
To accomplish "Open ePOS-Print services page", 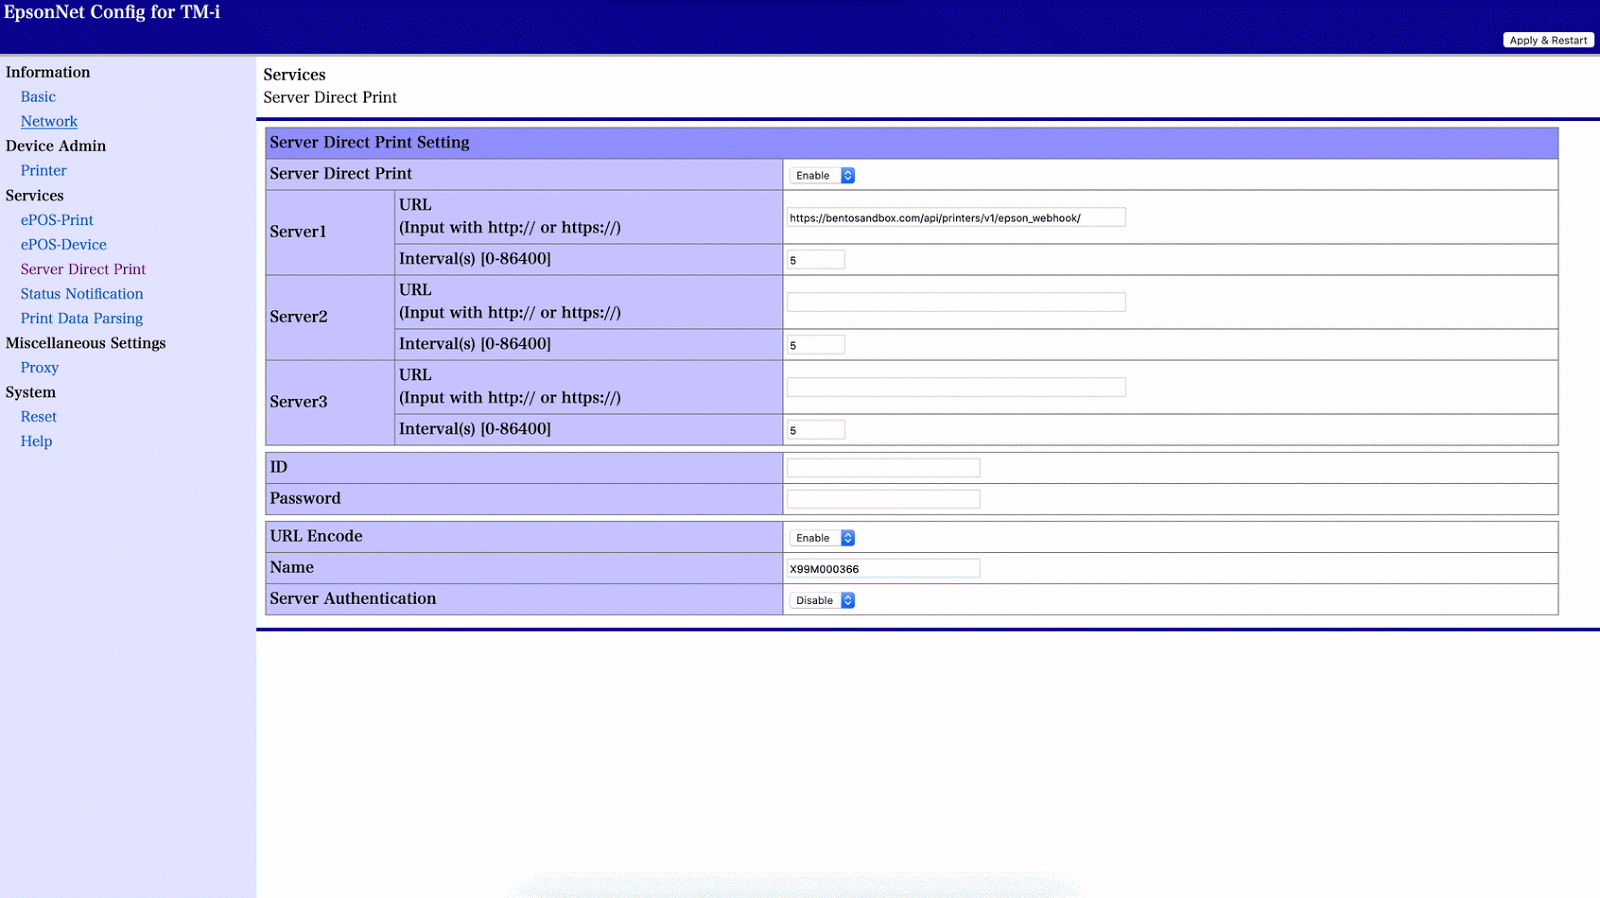I will point(57,220).
